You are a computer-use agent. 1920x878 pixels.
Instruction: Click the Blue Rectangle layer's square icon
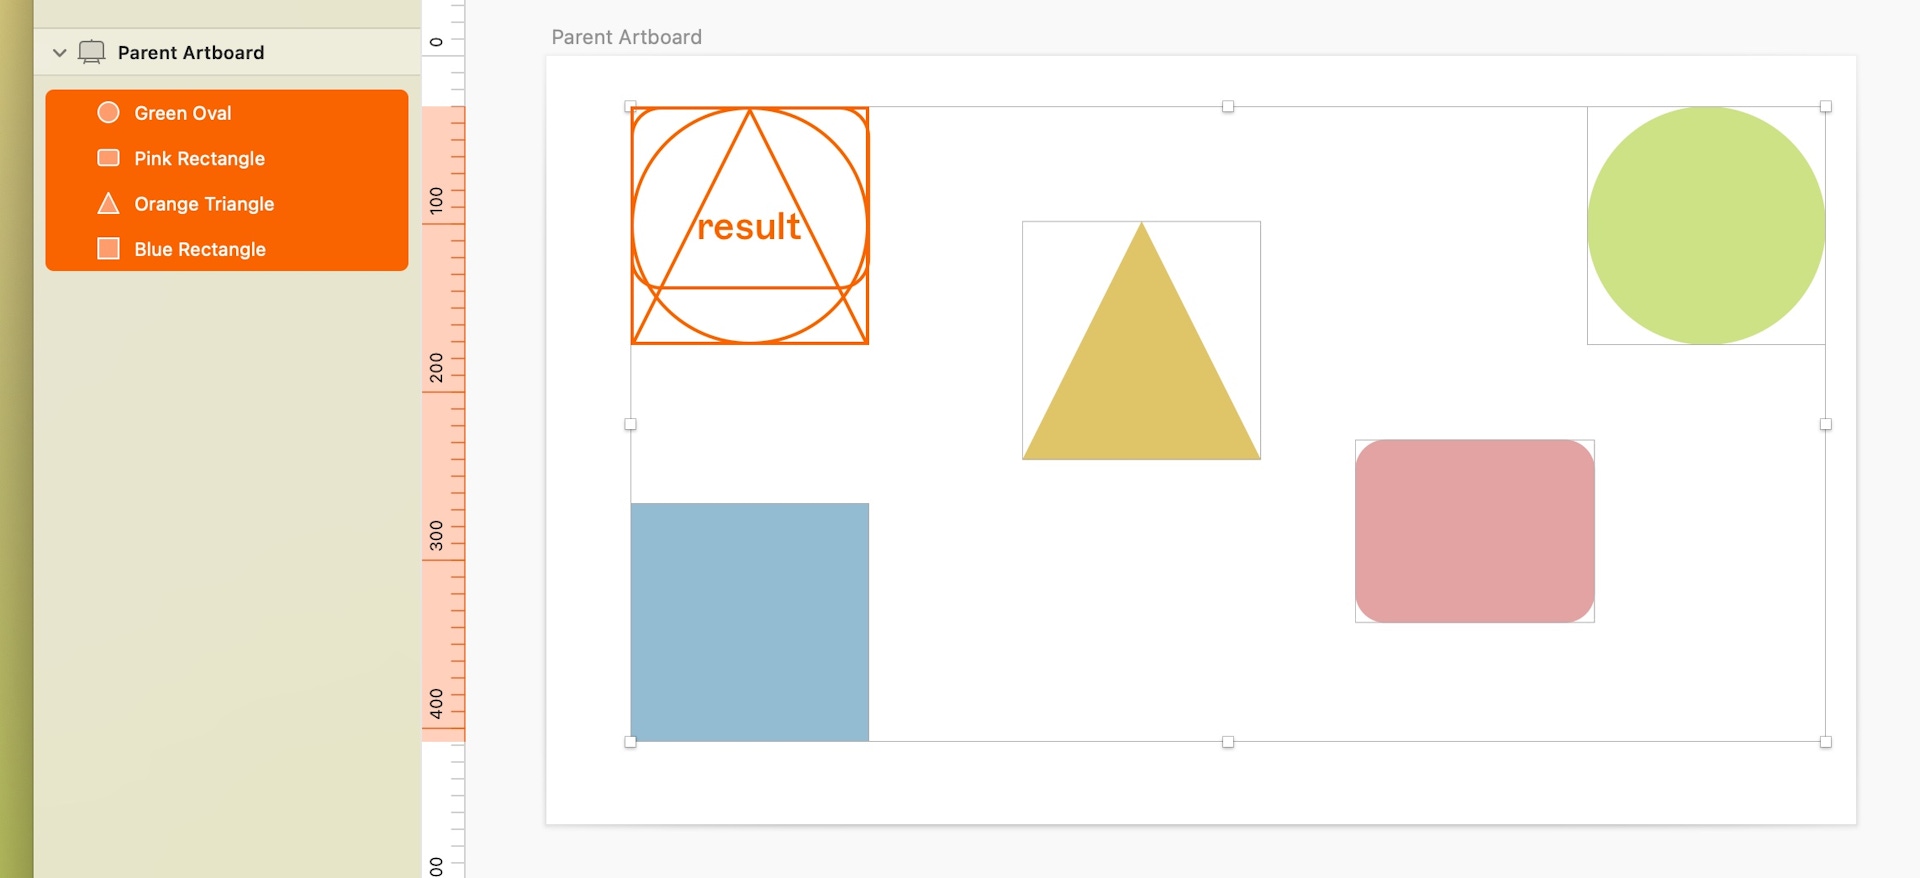[x=108, y=248]
